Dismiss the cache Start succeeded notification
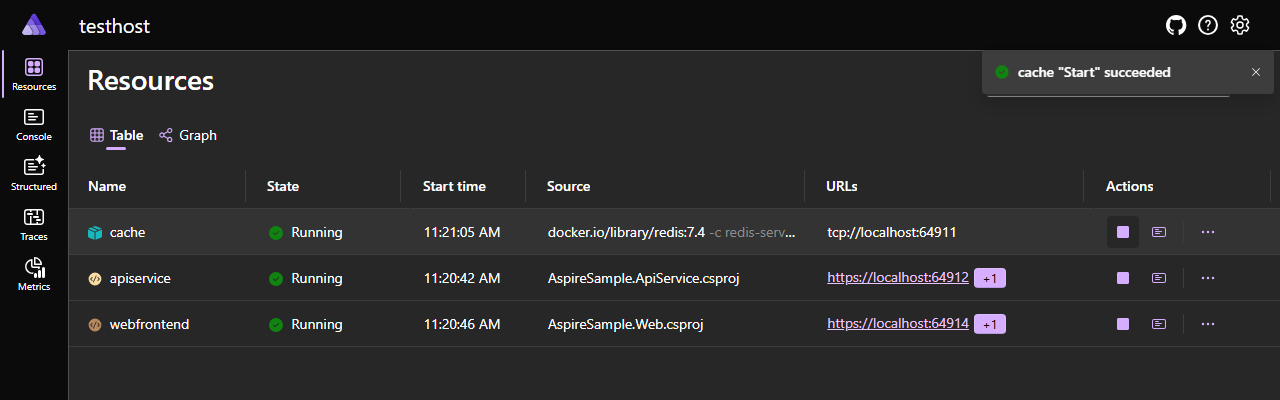 [1256, 72]
